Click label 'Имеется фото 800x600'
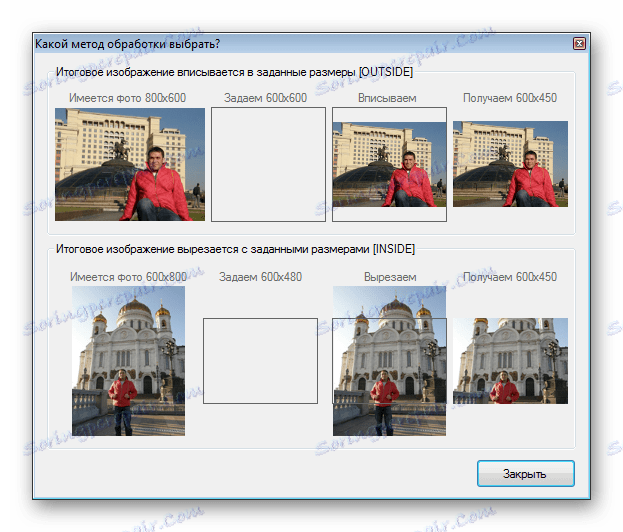Screen dimensions: 623x532 pos(128,98)
